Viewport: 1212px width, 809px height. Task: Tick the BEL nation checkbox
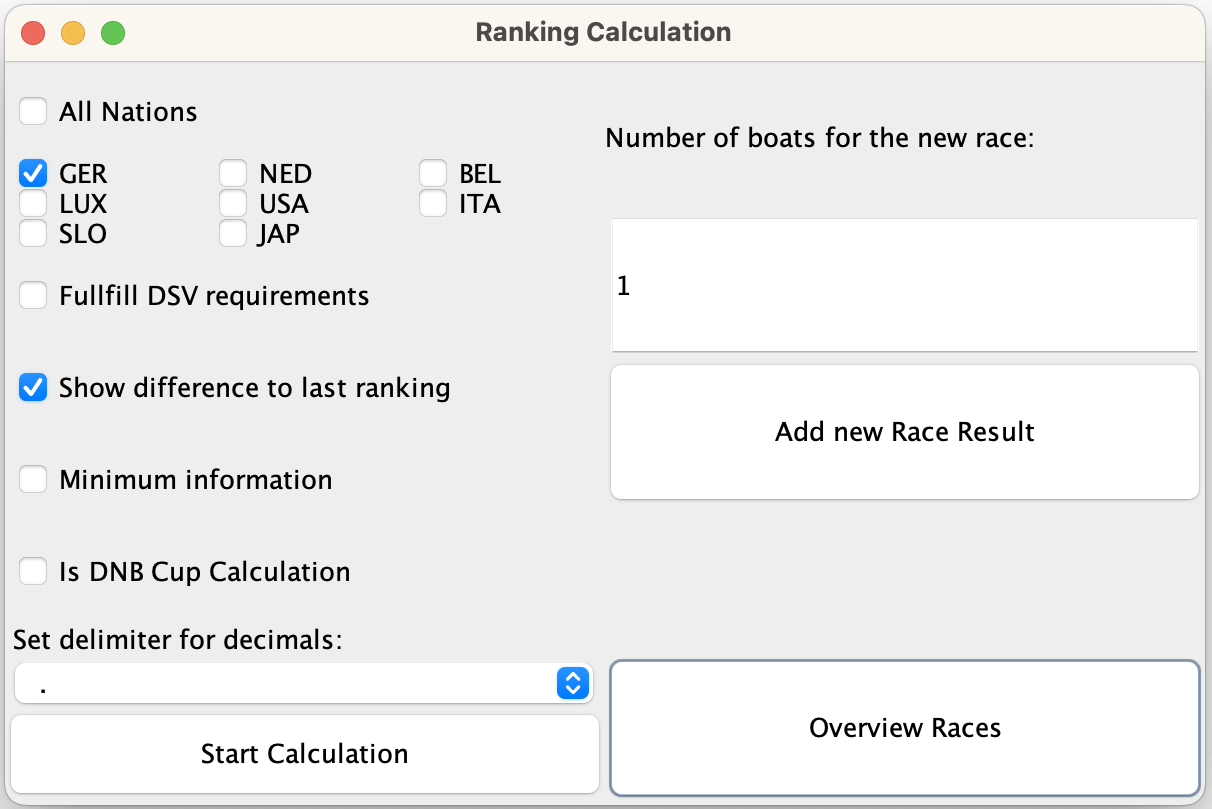(433, 174)
